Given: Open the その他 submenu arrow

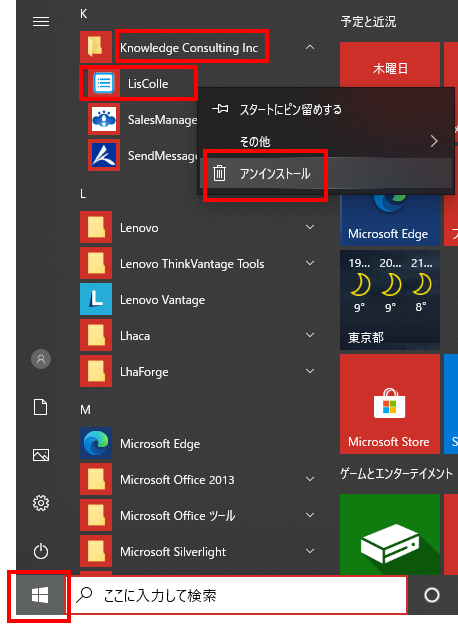Looking at the screenshot, I should (434, 141).
